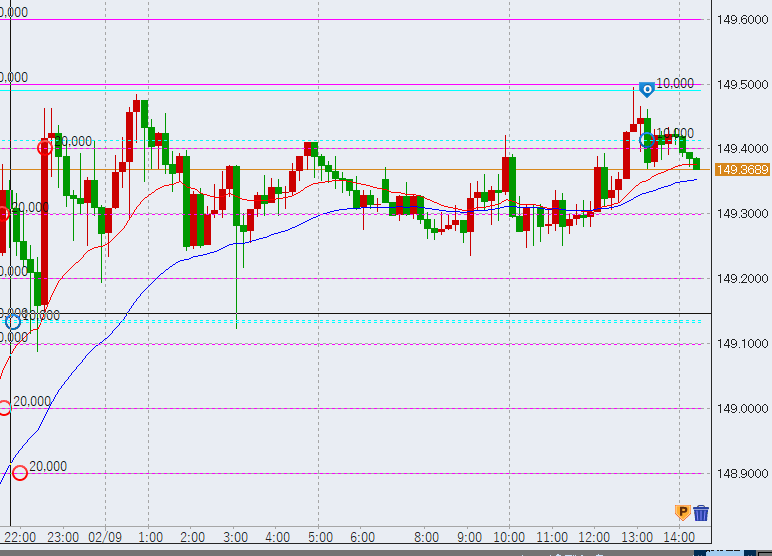The width and height of the screenshot is (772, 556).
Task: Click the blue trash bin icon
Action: click(x=701, y=513)
